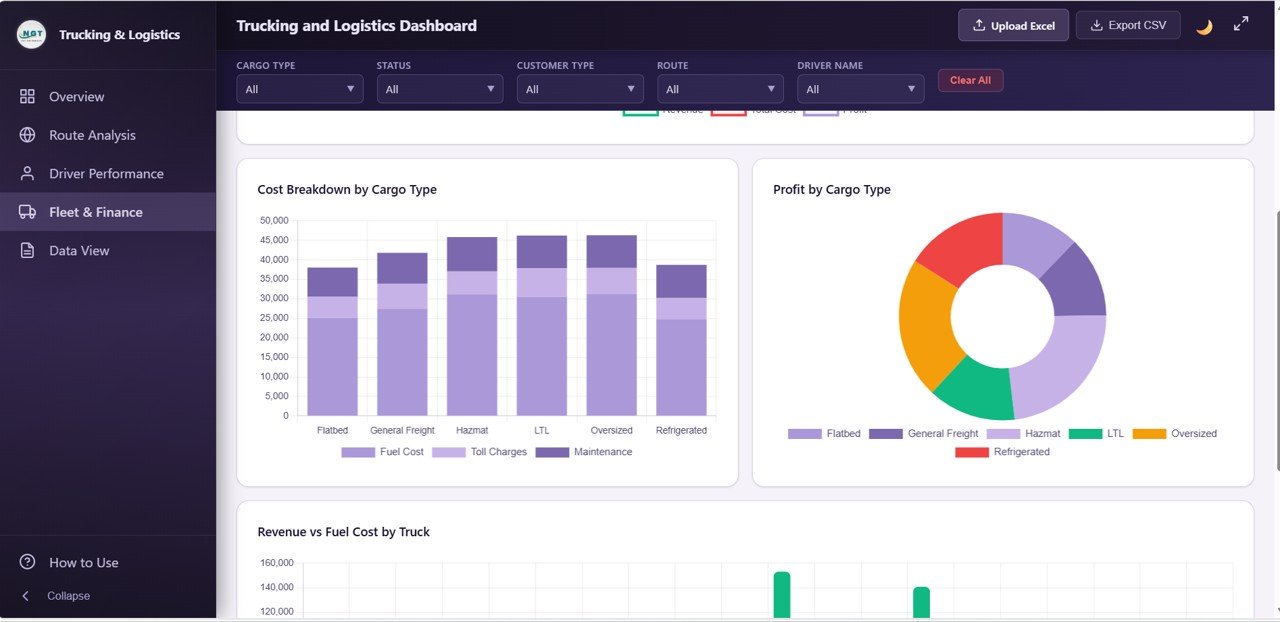Select the Customer Type filter

coord(580,88)
